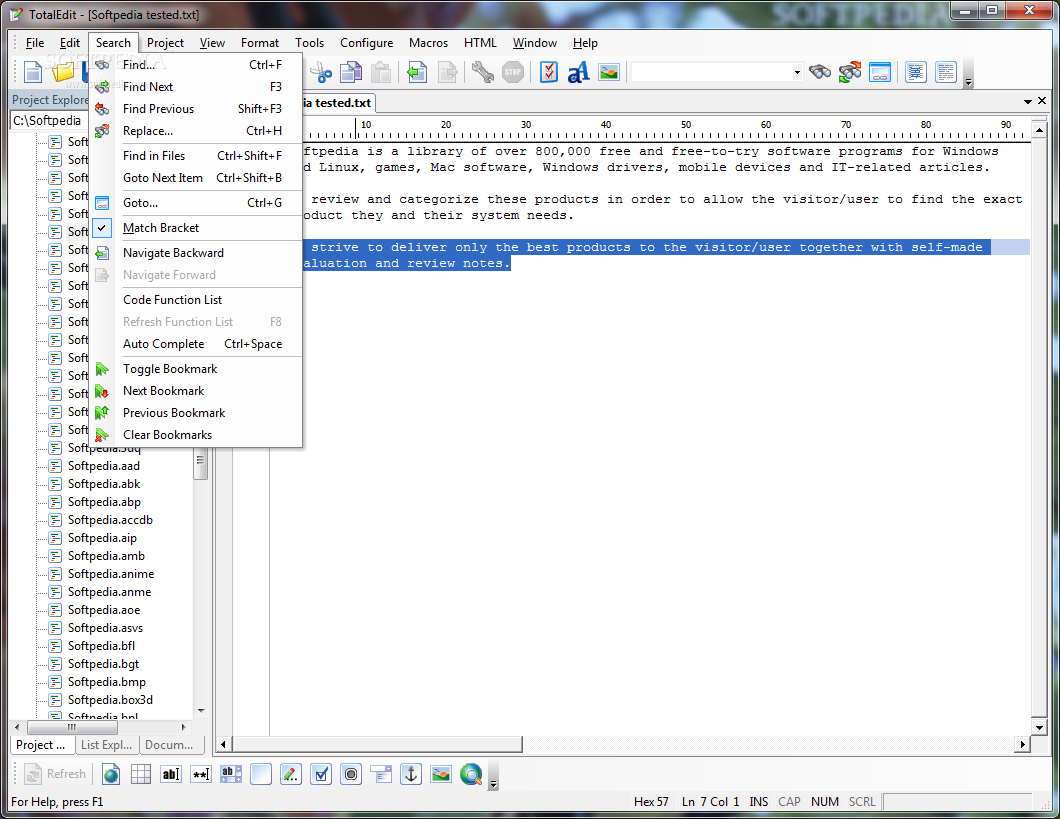The height and width of the screenshot is (819, 1060).
Task: Click the editor horizontal scrollbar thumb
Action: (377, 744)
